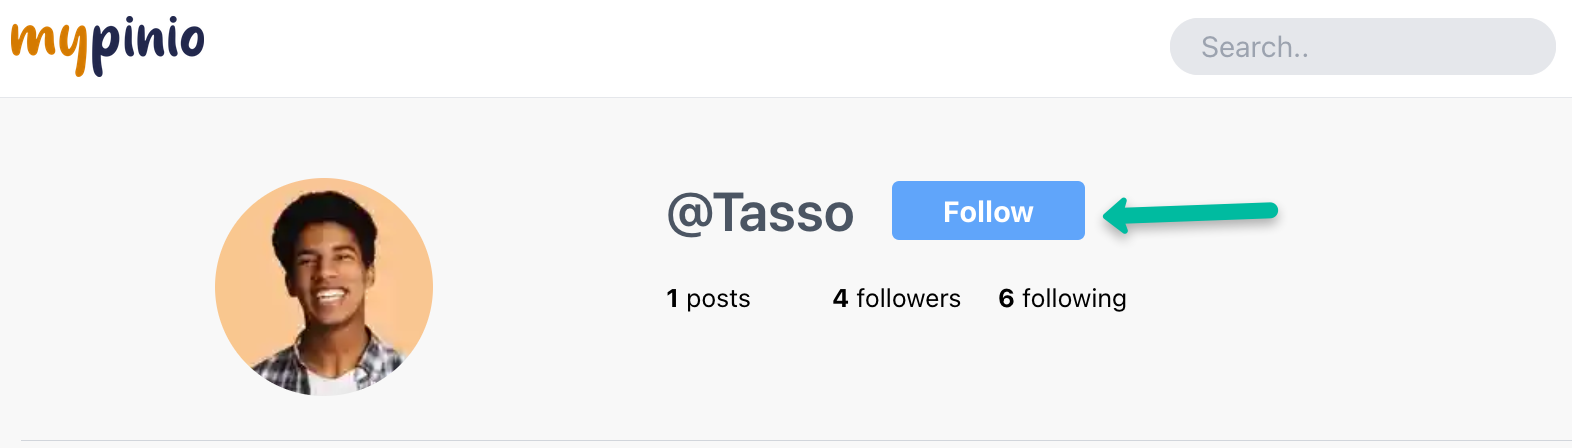Click the smiling face in the avatar
1572x448 pixels.
[x=327, y=270]
